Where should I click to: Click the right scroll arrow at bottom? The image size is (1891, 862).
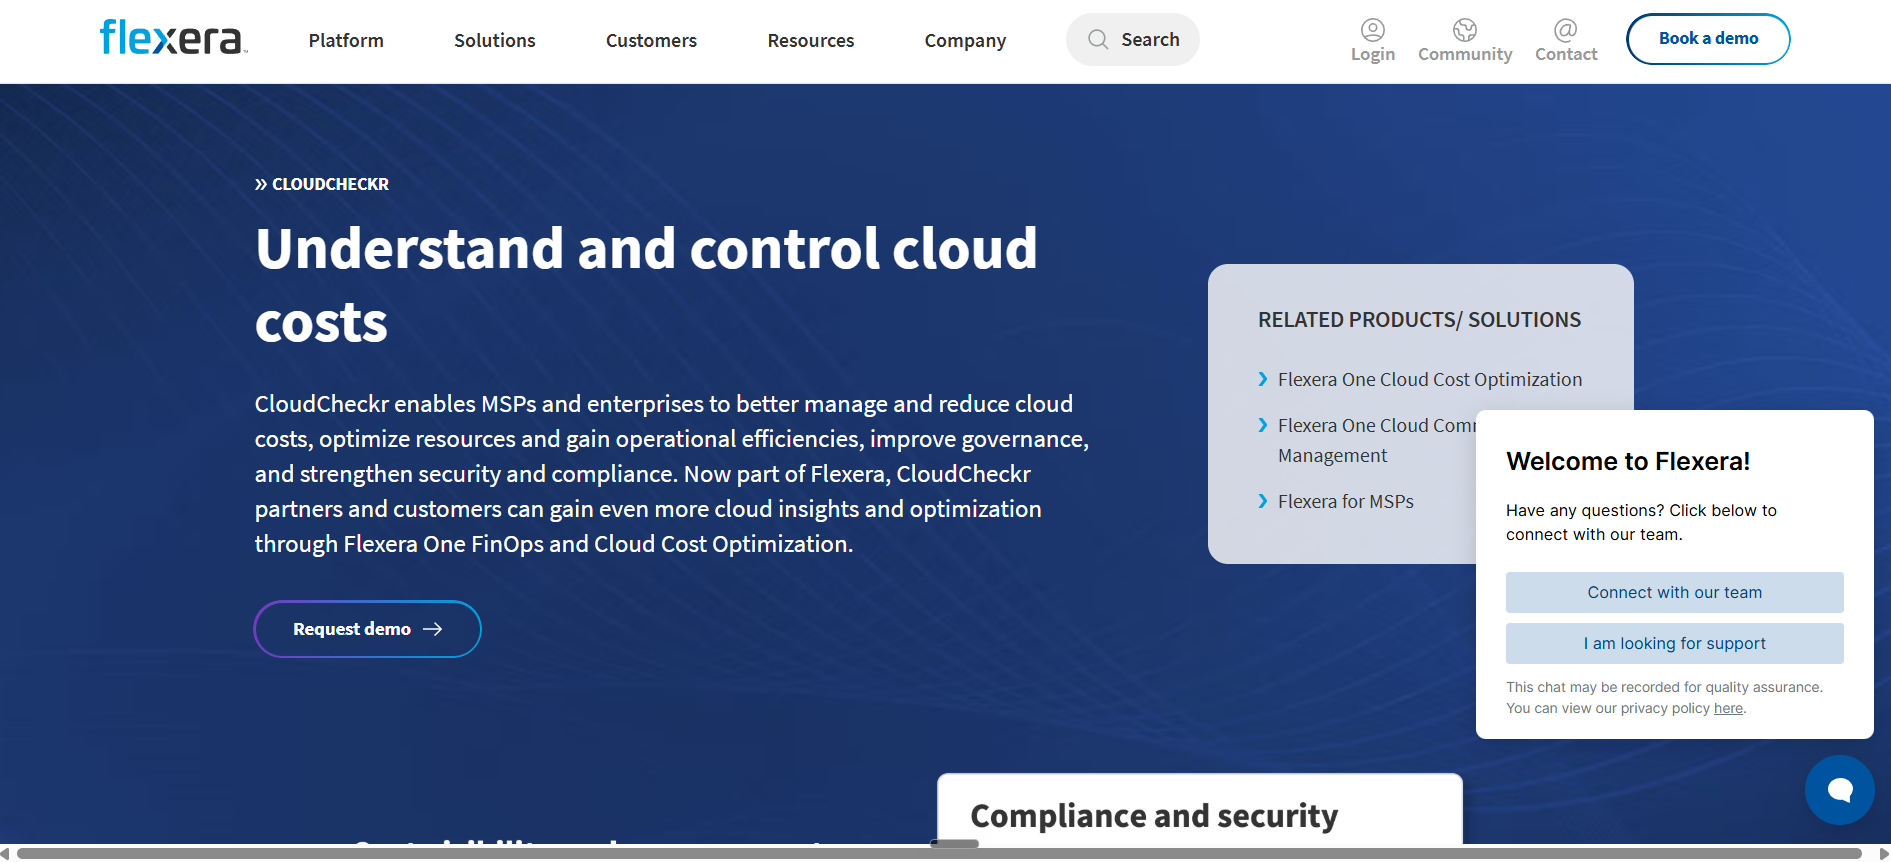pos(1883,853)
